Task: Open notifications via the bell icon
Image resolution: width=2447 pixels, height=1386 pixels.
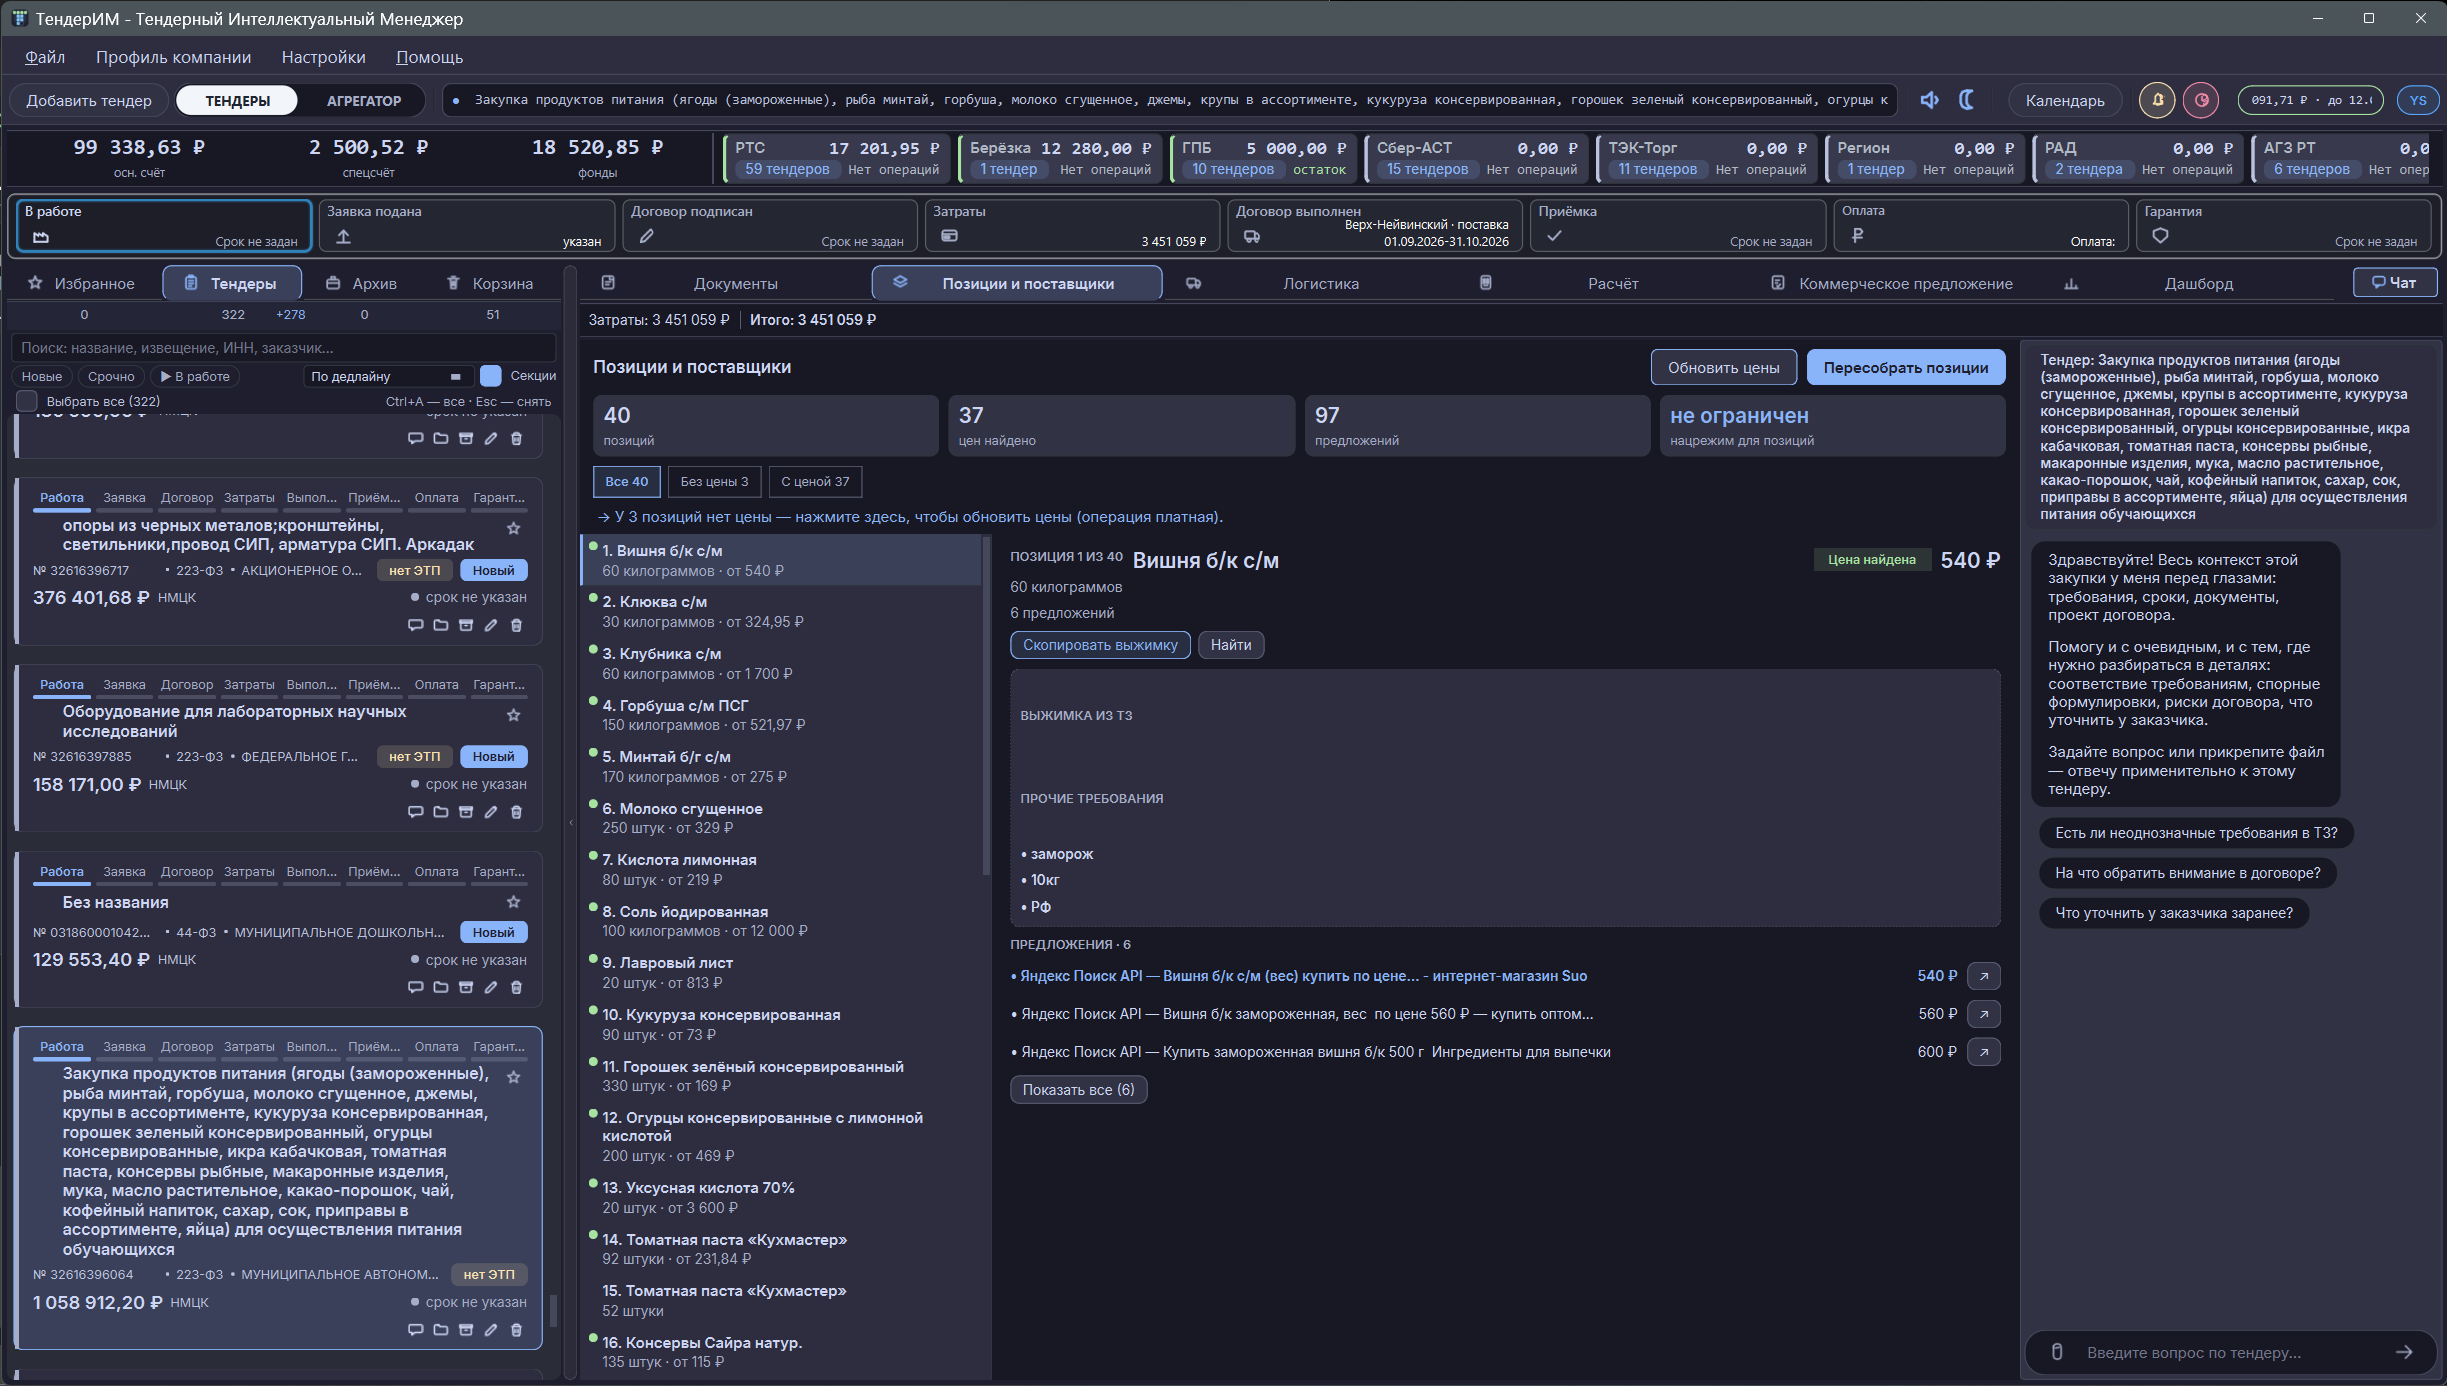Action: point(2157,100)
